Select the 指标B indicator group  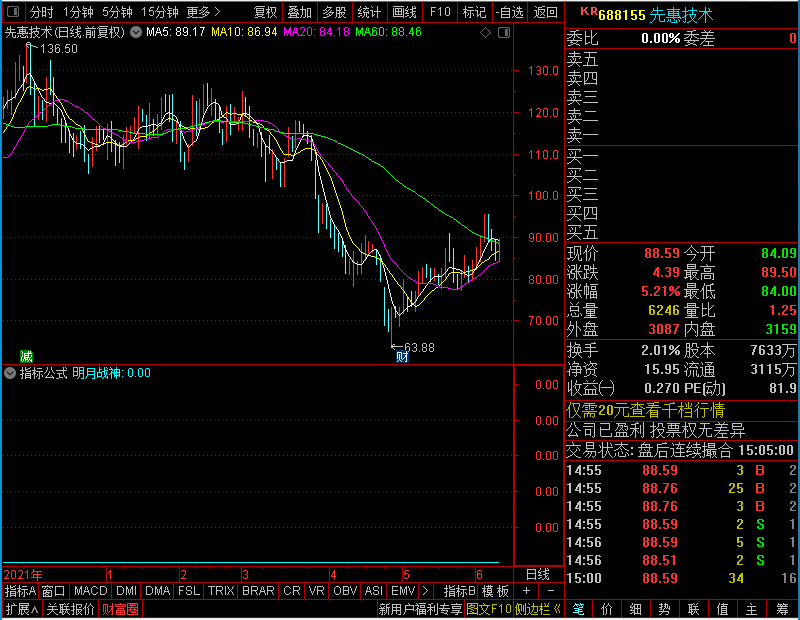pos(460,591)
